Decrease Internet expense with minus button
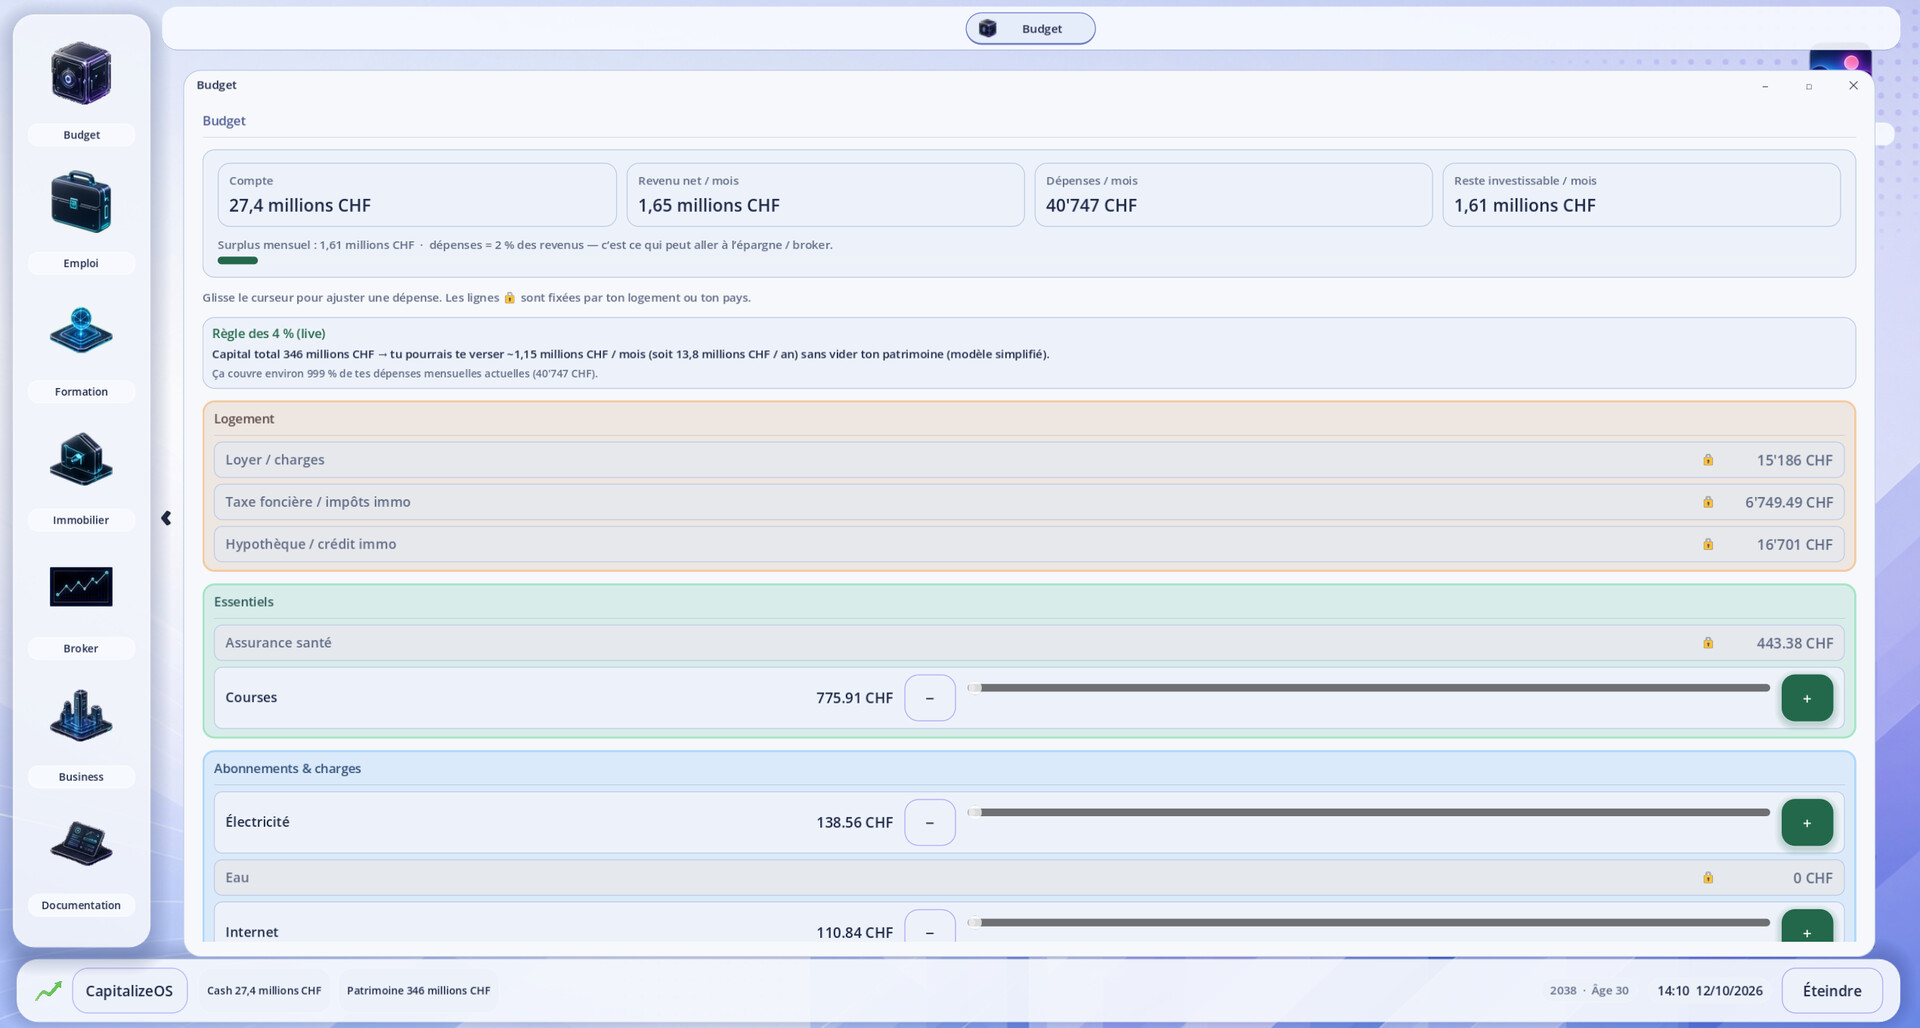Screen dimensions: 1920x1028 coord(930,928)
